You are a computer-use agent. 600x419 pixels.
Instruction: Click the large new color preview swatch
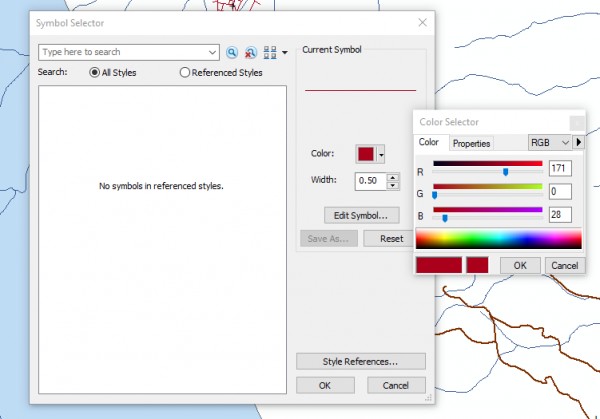[439, 265]
